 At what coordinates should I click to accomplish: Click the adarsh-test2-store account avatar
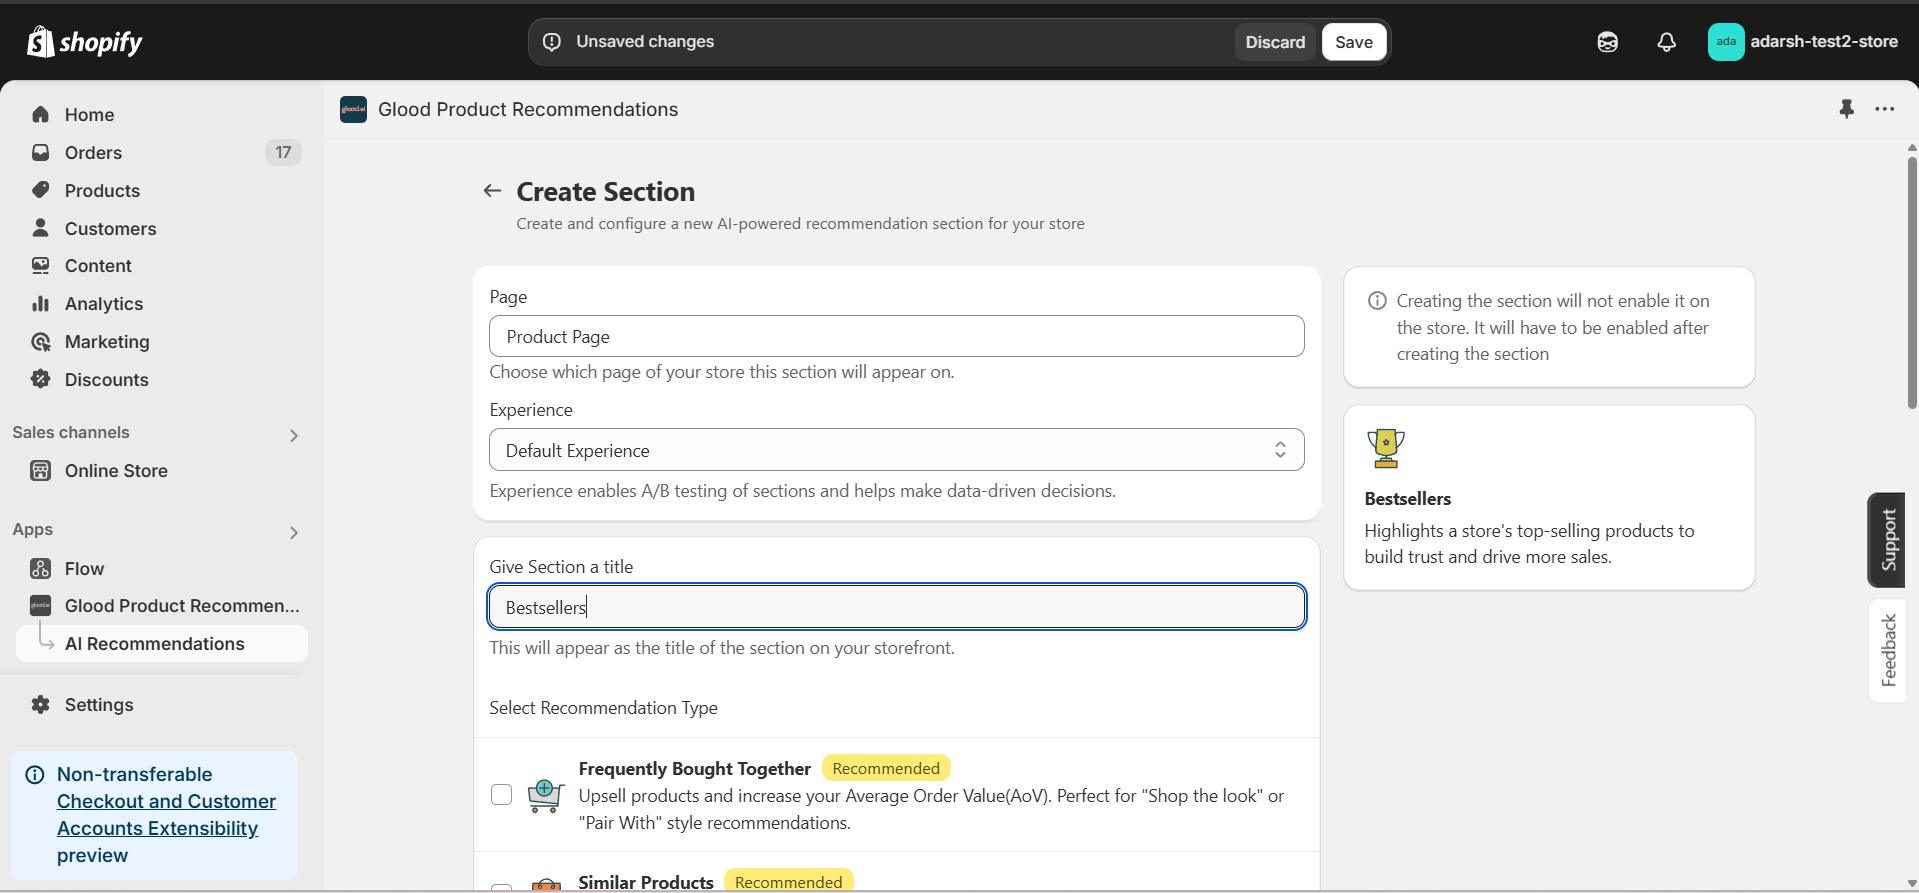1725,42
